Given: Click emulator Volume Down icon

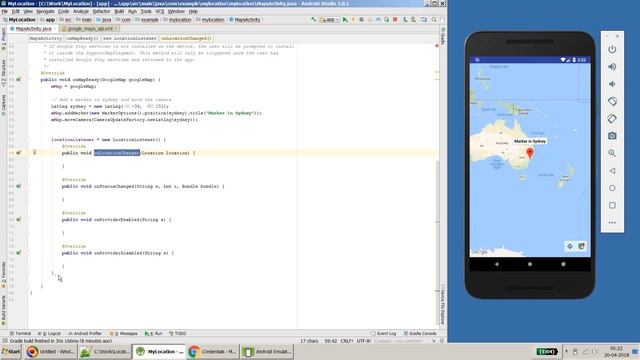Looking at the screenshot, I should tap(612, 84).
